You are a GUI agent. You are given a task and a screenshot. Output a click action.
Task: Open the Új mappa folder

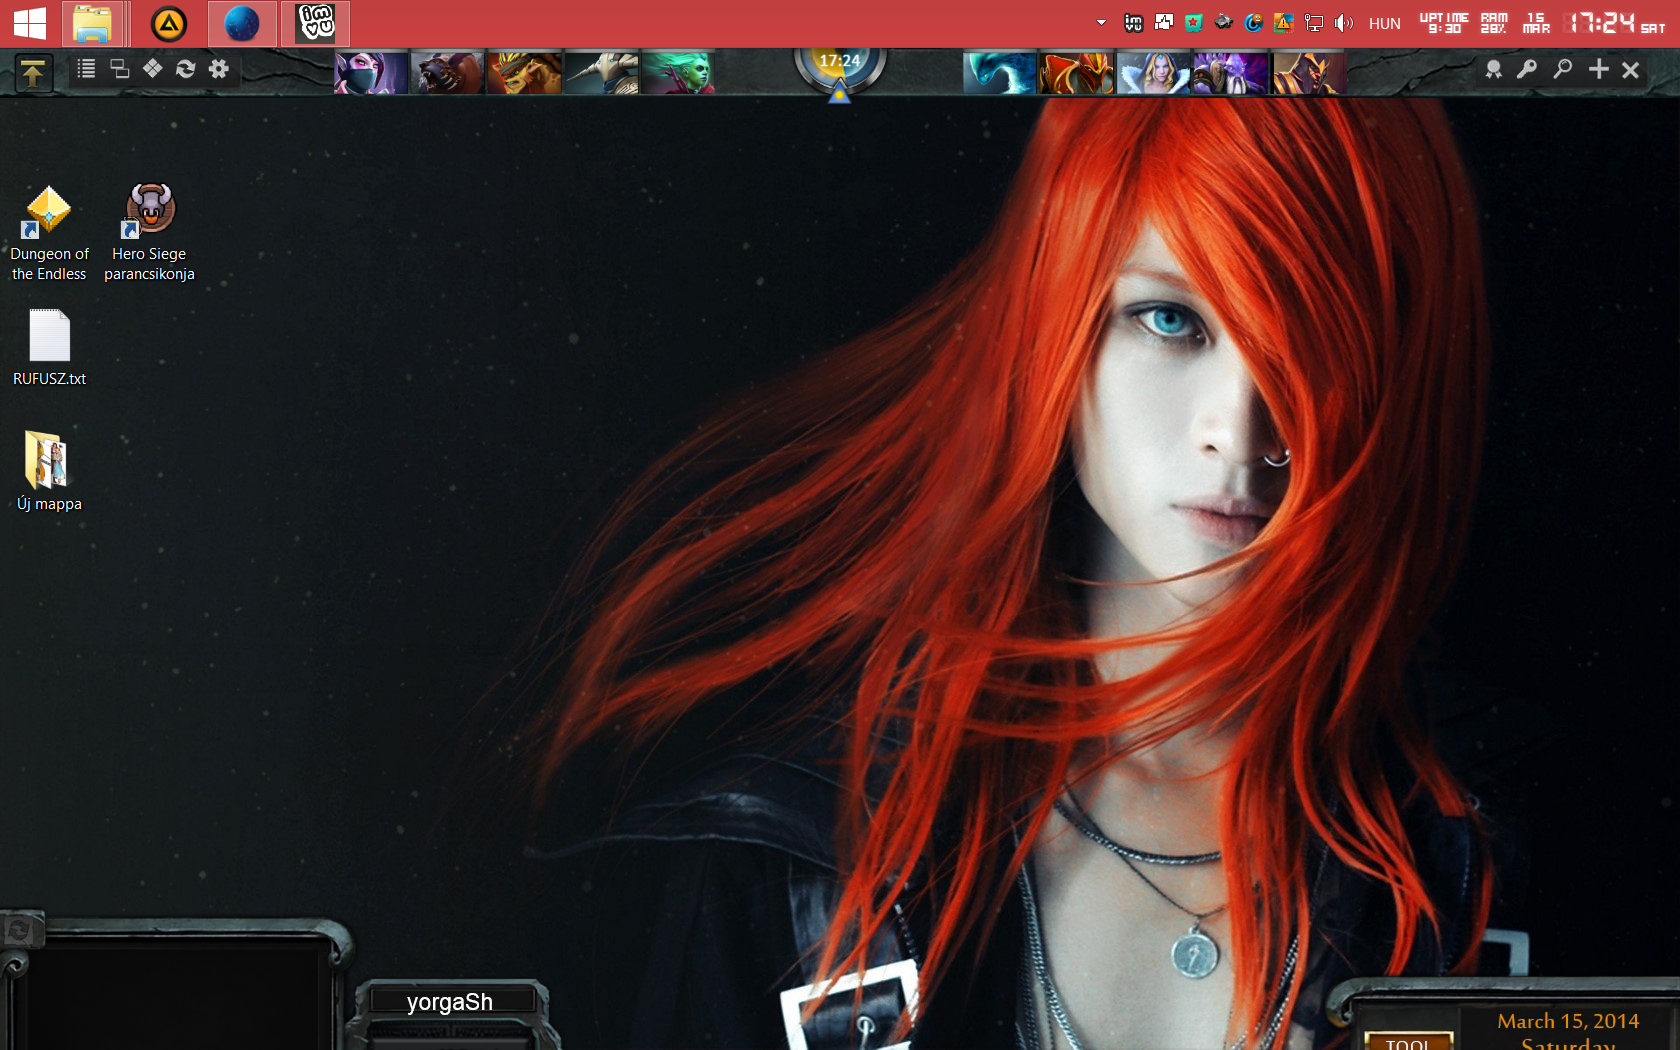49,471
